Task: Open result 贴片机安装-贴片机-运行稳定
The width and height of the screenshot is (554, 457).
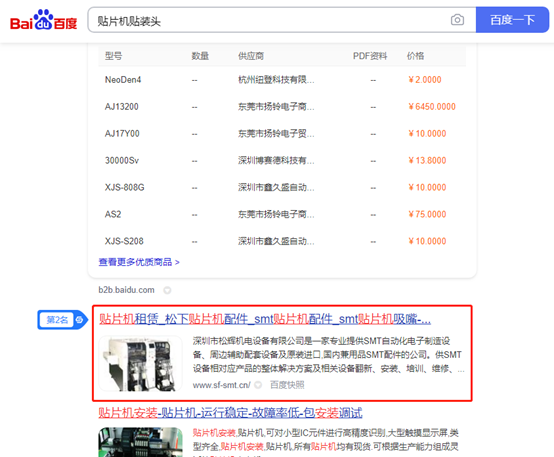Action: [230, 413]
